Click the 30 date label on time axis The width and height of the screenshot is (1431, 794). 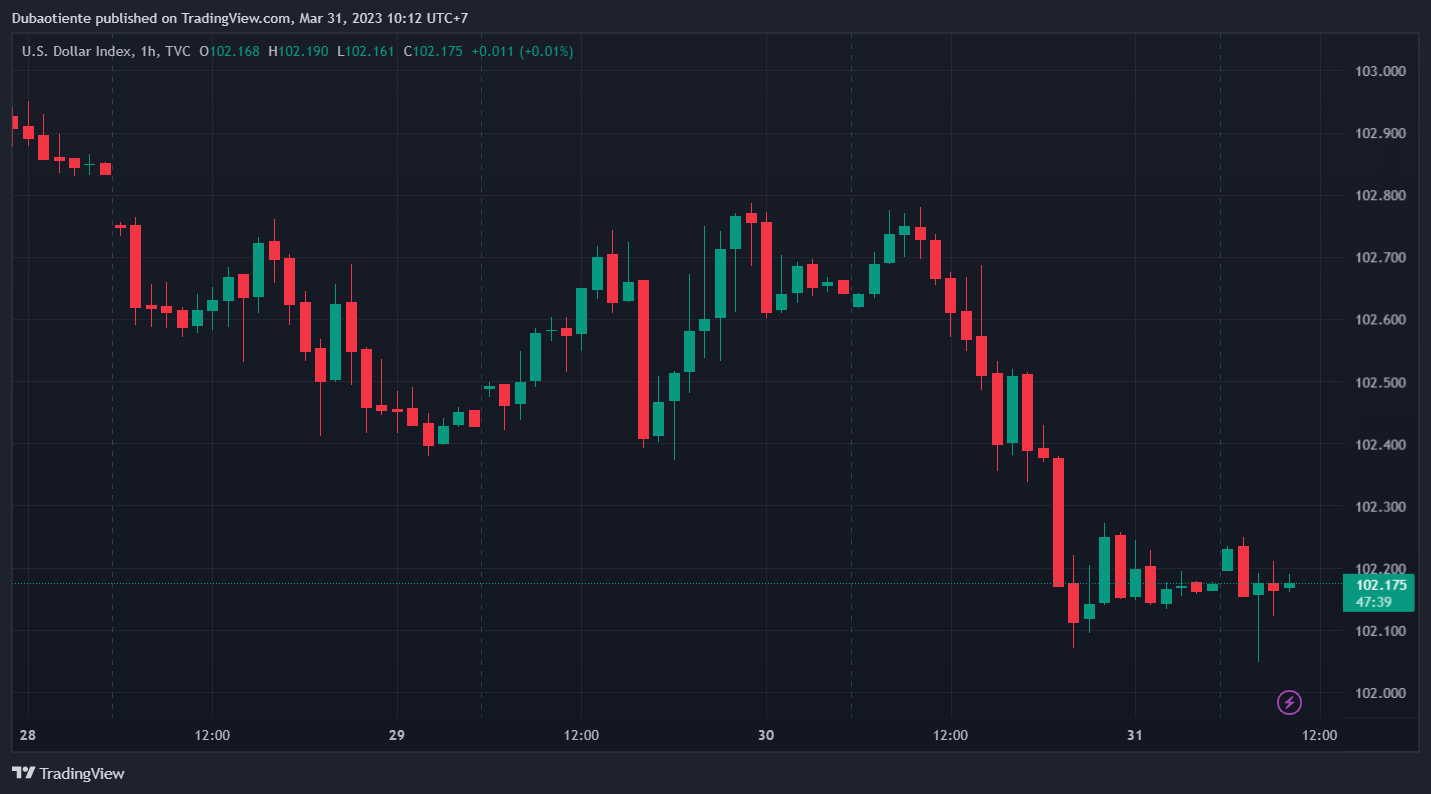click(x=766, y=736)
